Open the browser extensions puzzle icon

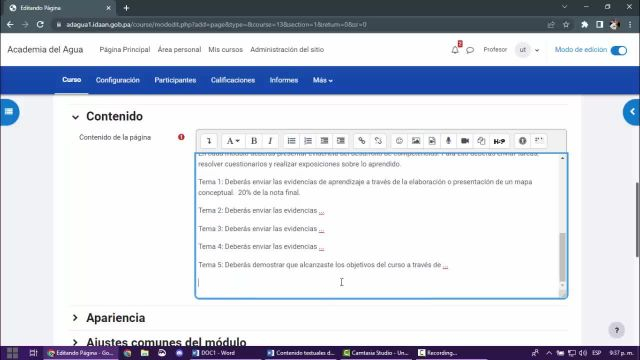point(584,24)
